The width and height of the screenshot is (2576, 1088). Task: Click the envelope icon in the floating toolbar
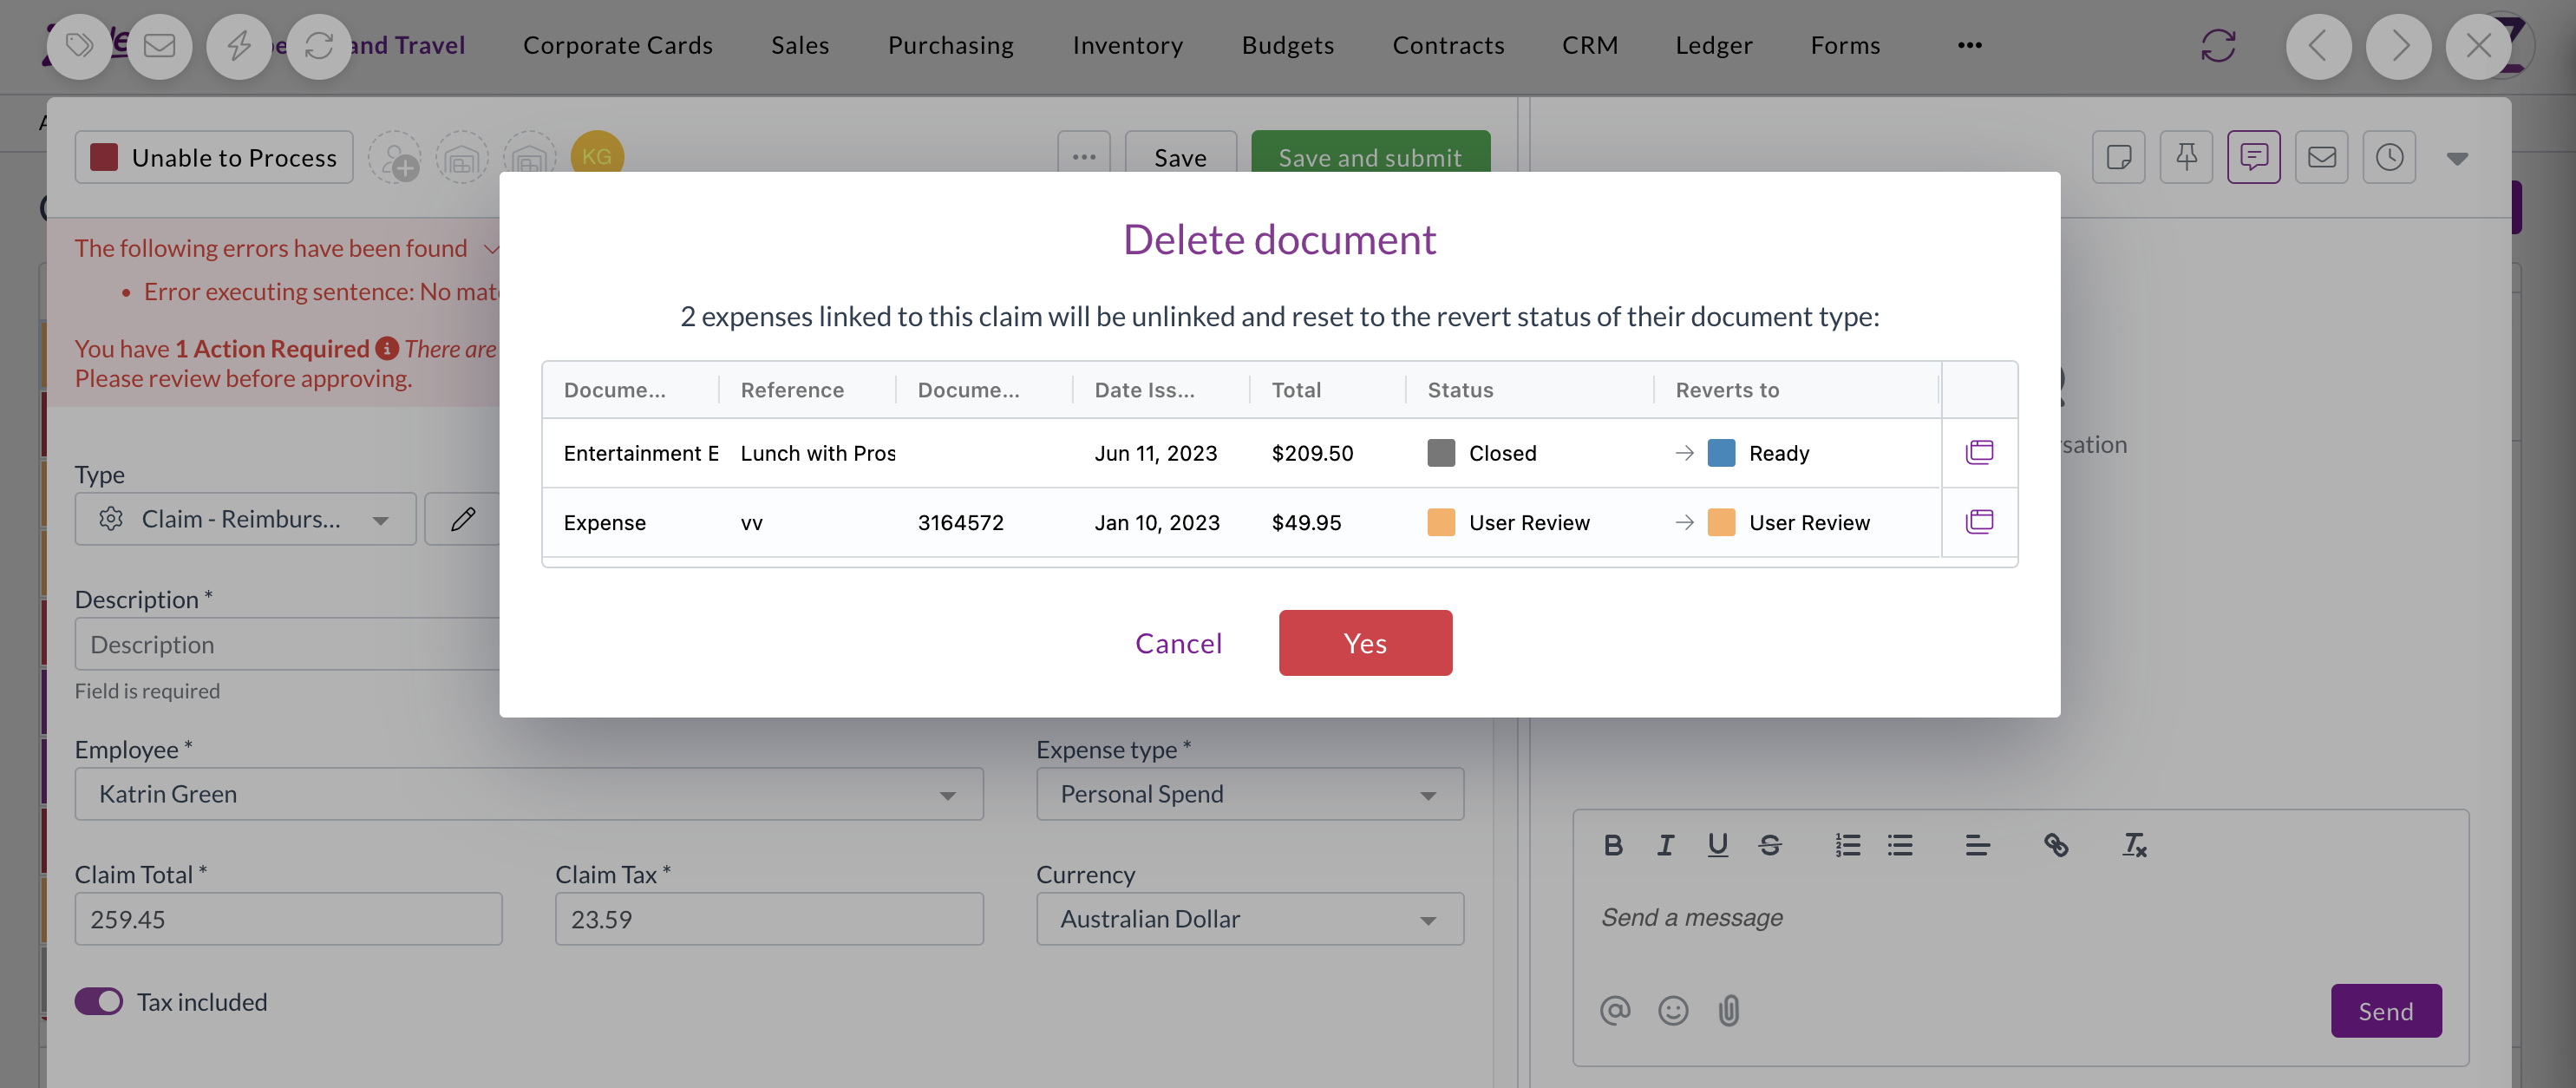point(159,46)
